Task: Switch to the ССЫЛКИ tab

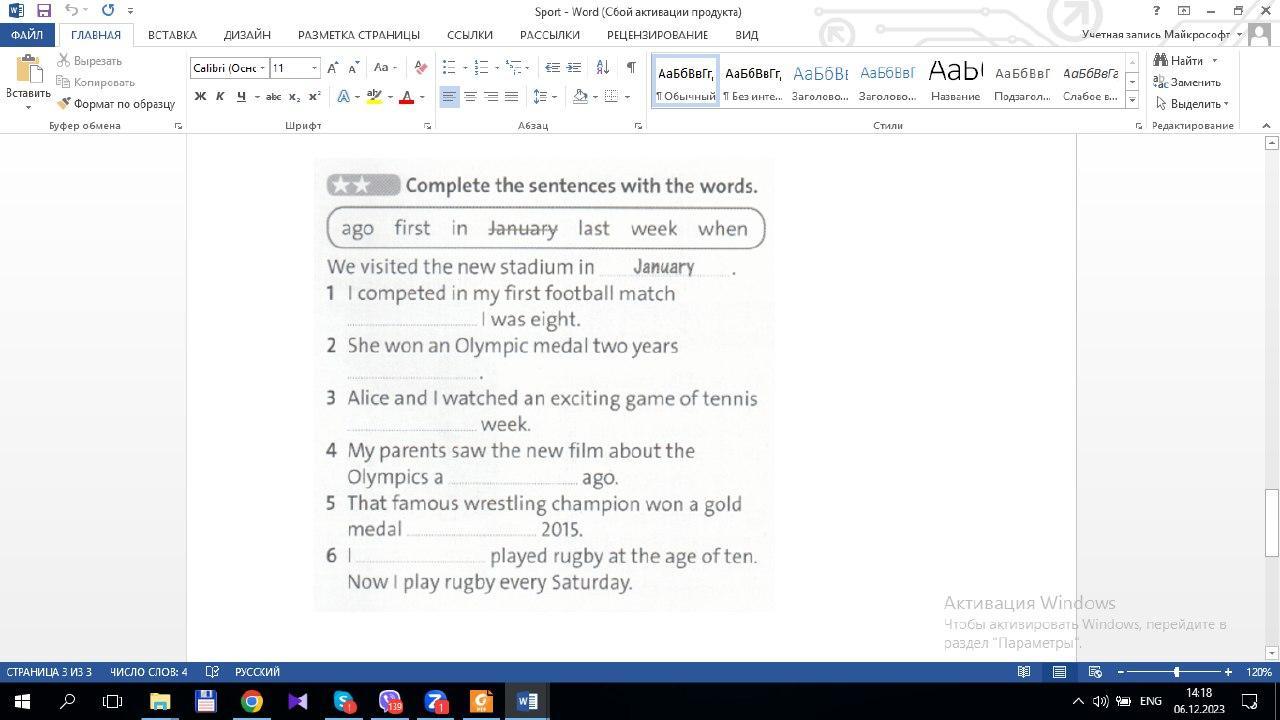Action: coord(470,34)
